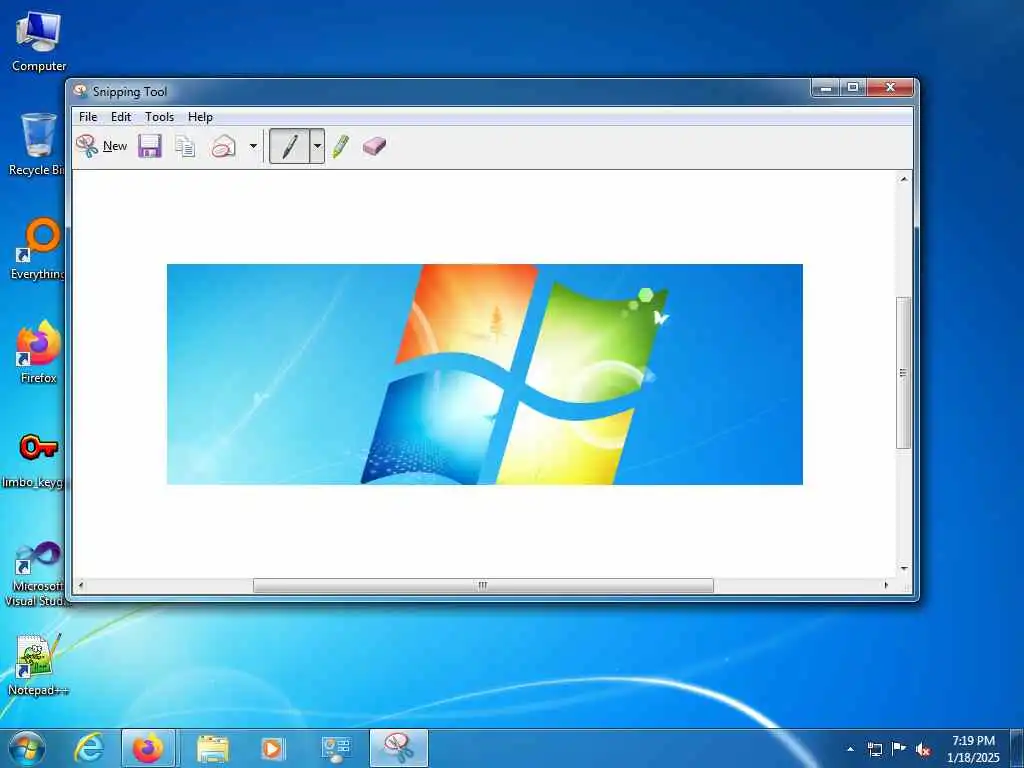Maximize the Snipping Tool window

point(853,88)
